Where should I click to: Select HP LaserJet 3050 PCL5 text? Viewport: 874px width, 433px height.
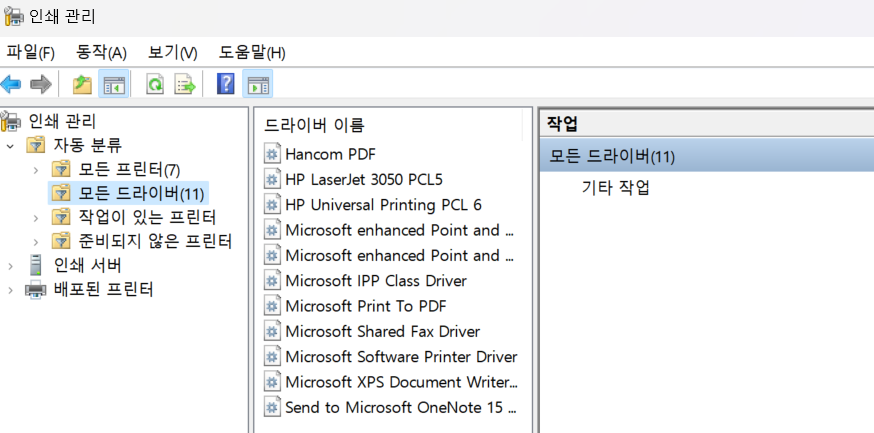tap(364, 179)
